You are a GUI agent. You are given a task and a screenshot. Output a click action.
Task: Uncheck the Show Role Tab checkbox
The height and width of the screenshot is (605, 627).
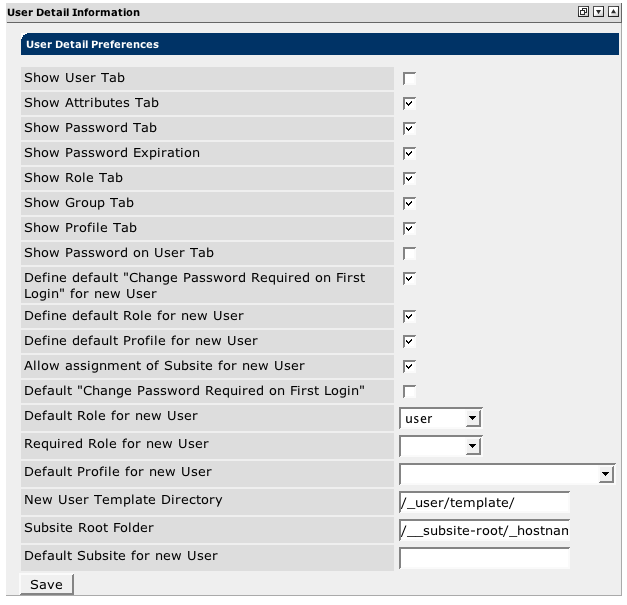(409, 178)
